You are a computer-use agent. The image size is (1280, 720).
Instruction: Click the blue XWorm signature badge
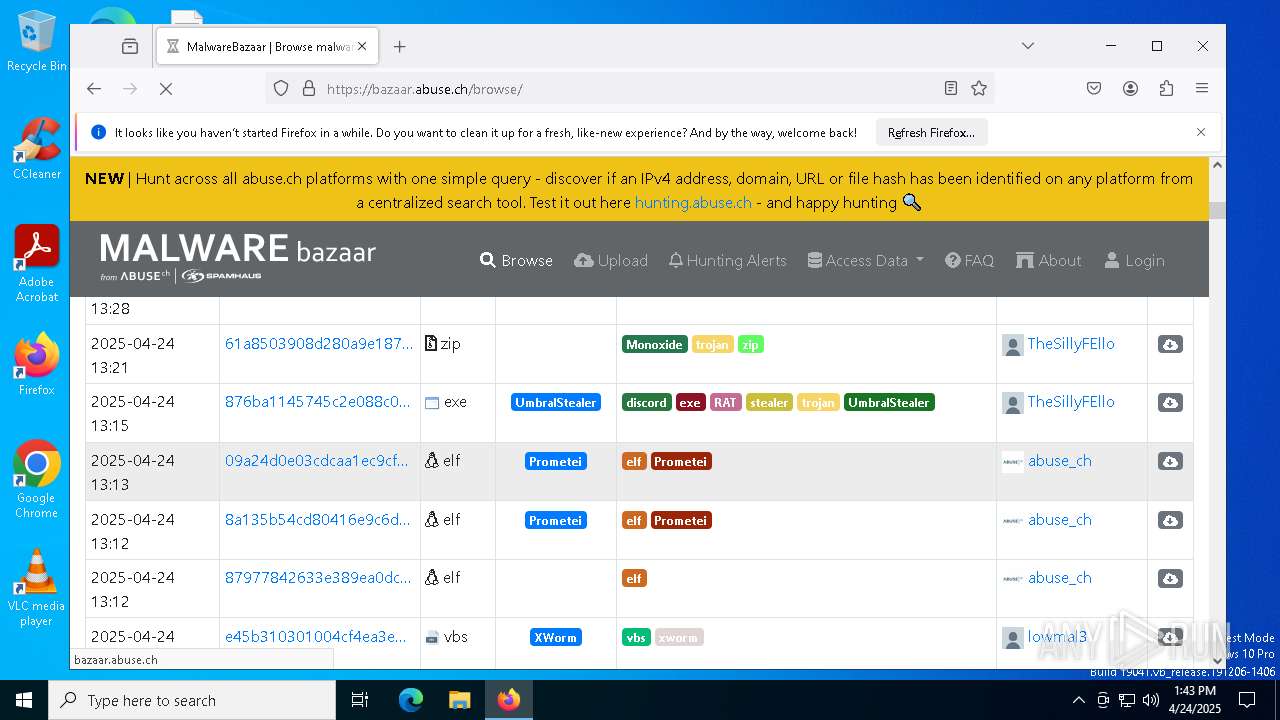coord(555,637)
